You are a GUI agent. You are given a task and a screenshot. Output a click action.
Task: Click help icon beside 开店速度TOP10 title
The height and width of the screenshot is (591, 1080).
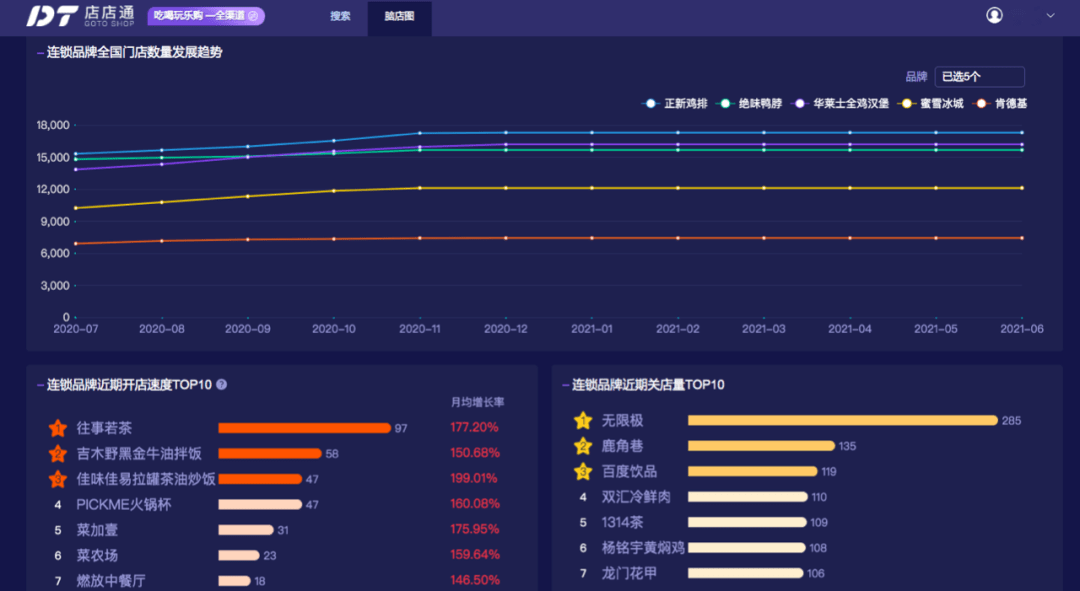coord(222,384)
